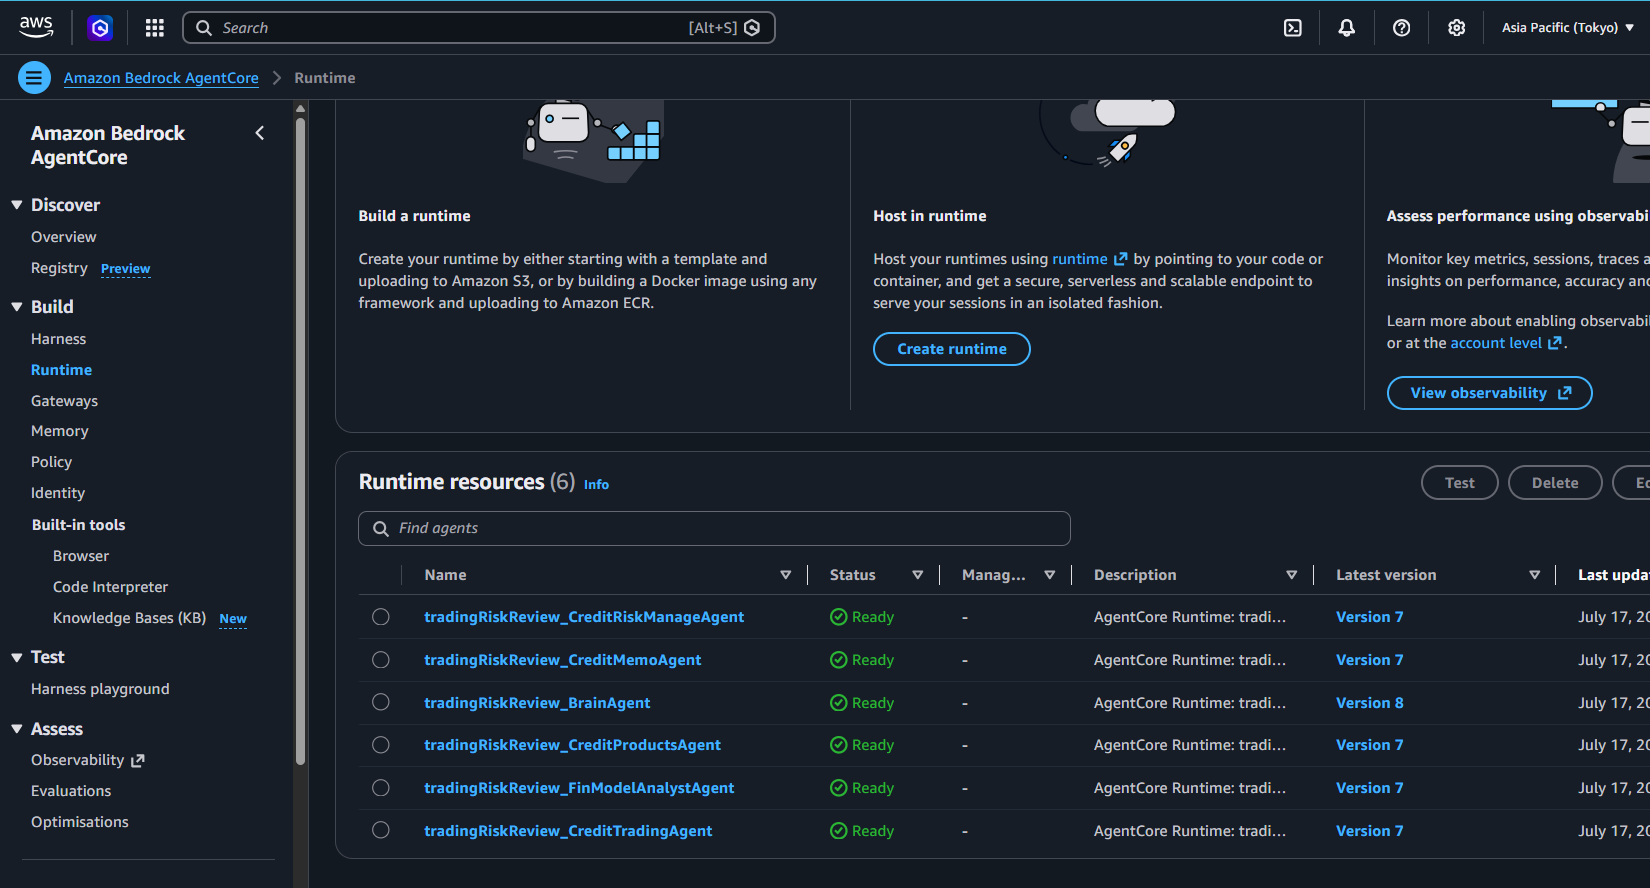Click the View observability button

(1490, 393)
